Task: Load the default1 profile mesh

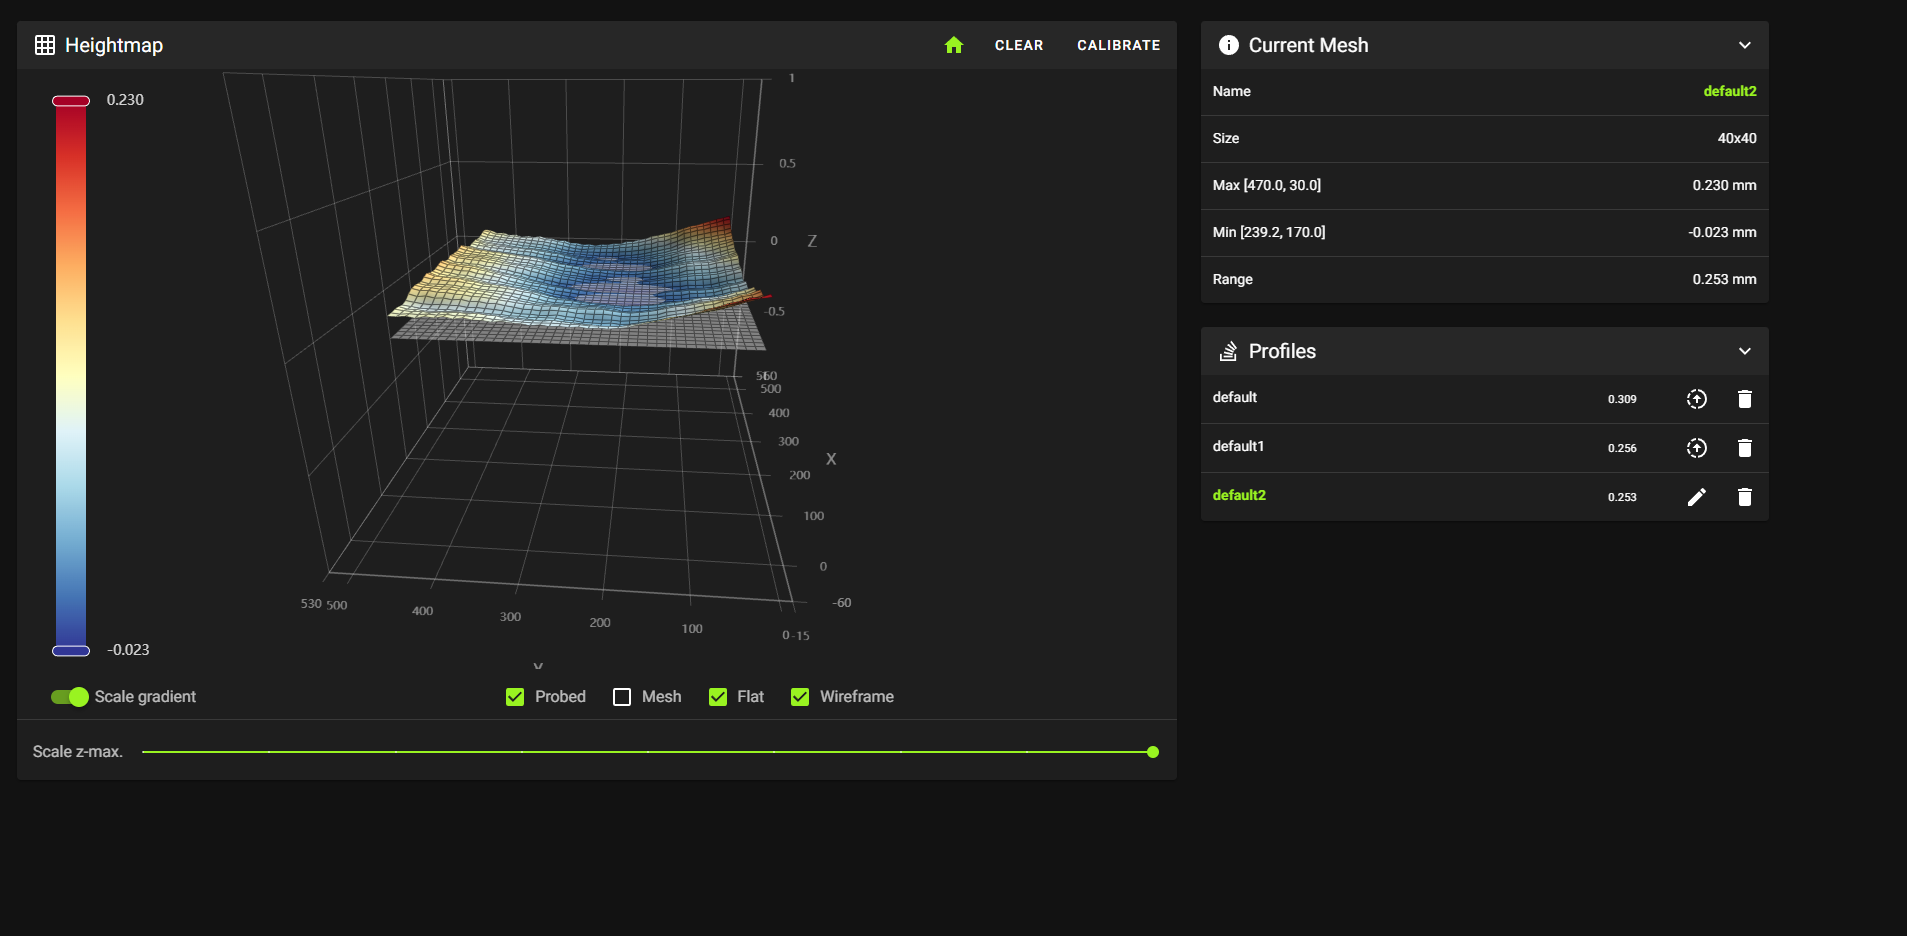Action: (1696, 448)
